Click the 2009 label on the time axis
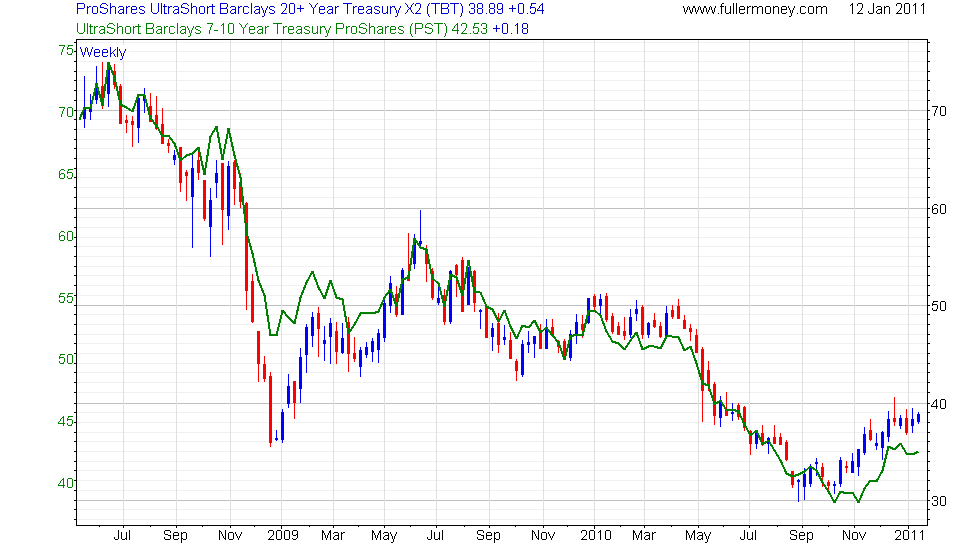This screenshot has width=980, height=560. [x=283, y=535]
